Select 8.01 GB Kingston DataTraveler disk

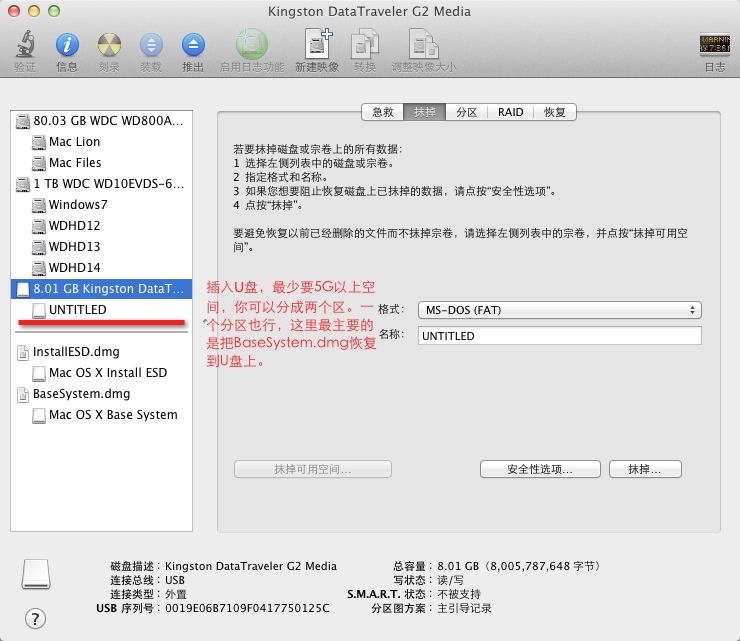[101, 288]
